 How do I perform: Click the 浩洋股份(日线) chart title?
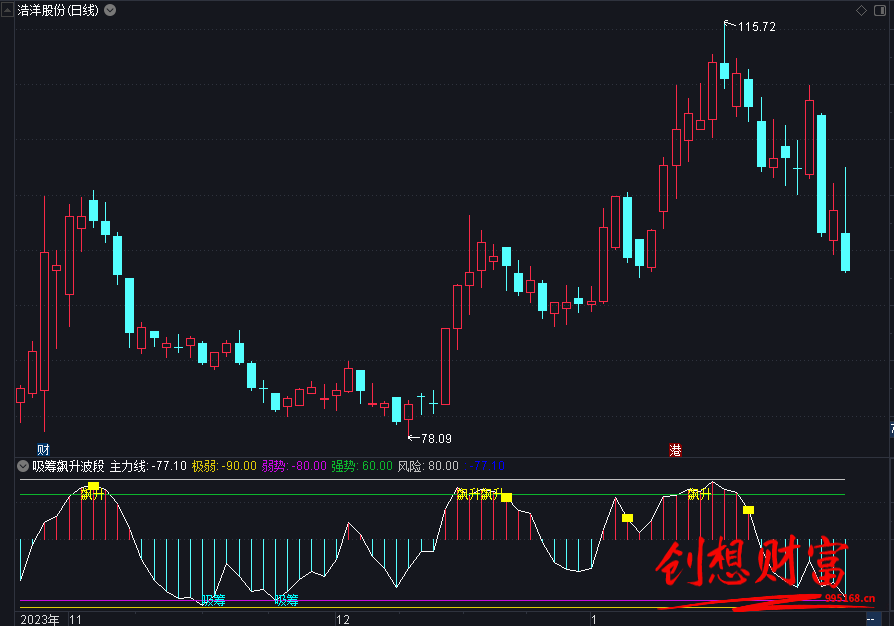click(x=58, y=10)
